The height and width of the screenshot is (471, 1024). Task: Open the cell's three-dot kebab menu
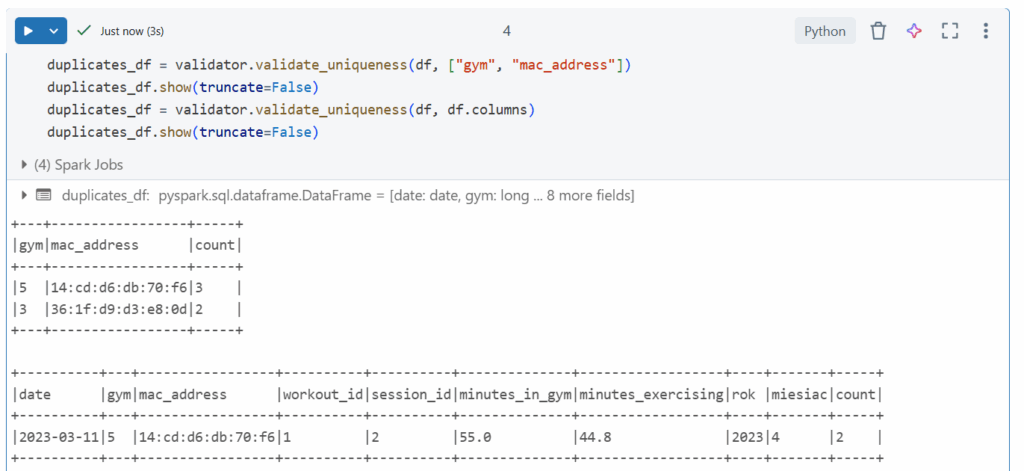[x=986, y=31]
